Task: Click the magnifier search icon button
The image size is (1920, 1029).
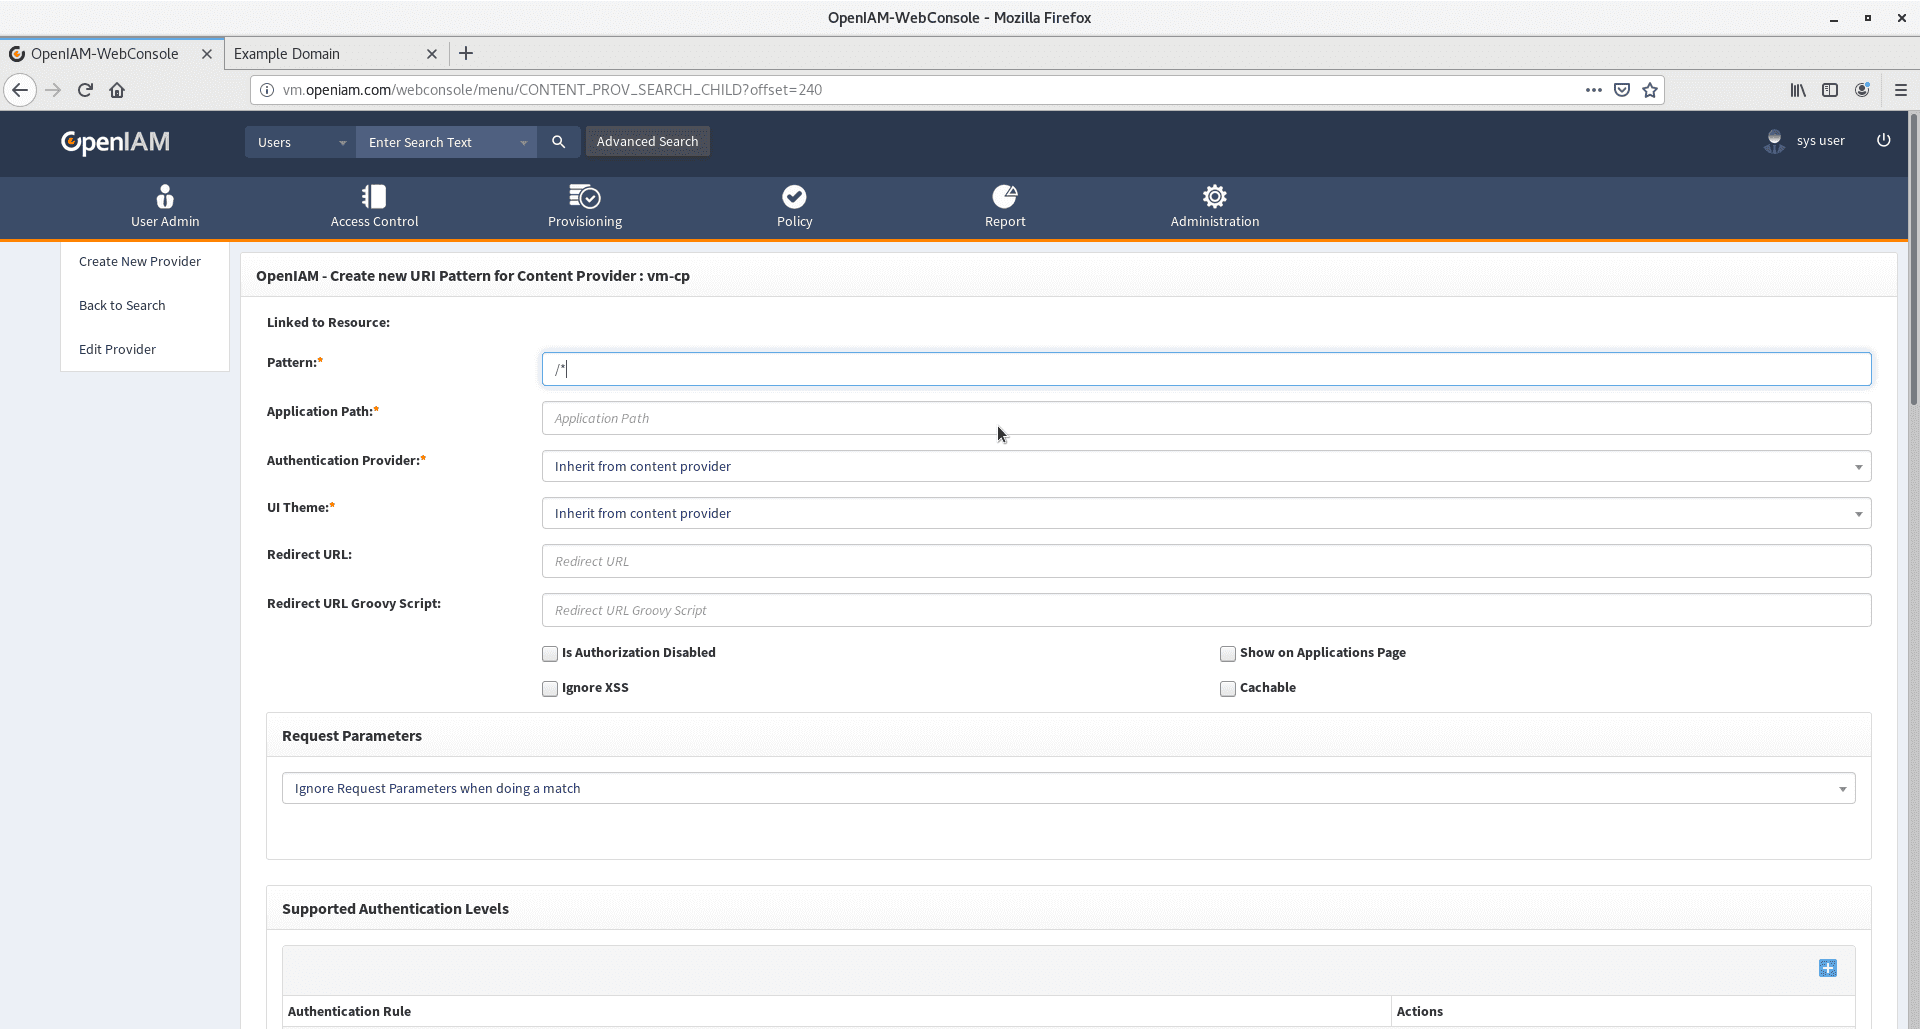Action: [x=559, y=142]
